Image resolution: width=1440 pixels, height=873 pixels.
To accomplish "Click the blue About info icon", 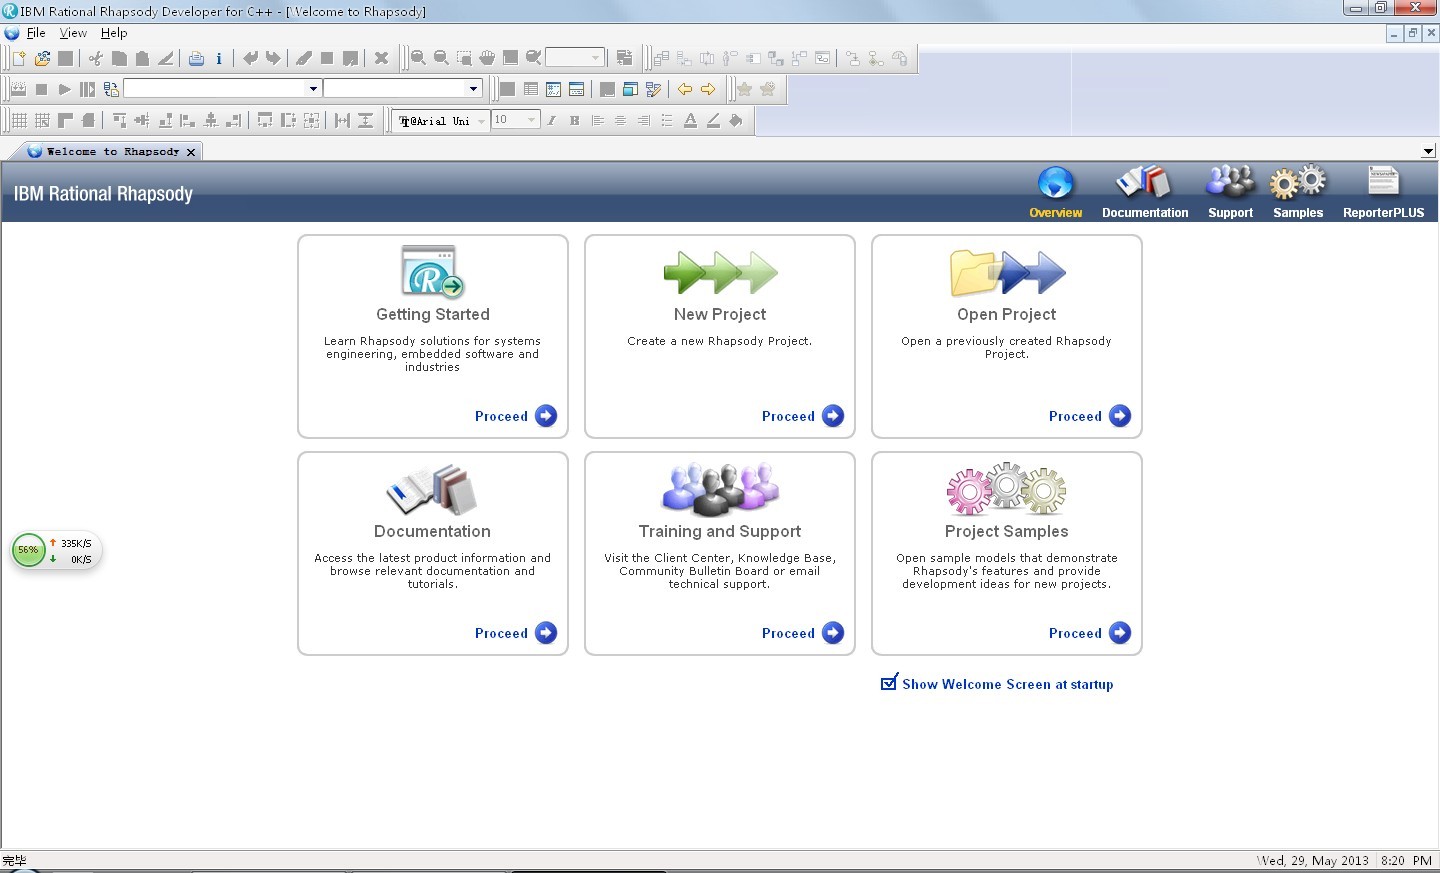I will click(219, 58).
